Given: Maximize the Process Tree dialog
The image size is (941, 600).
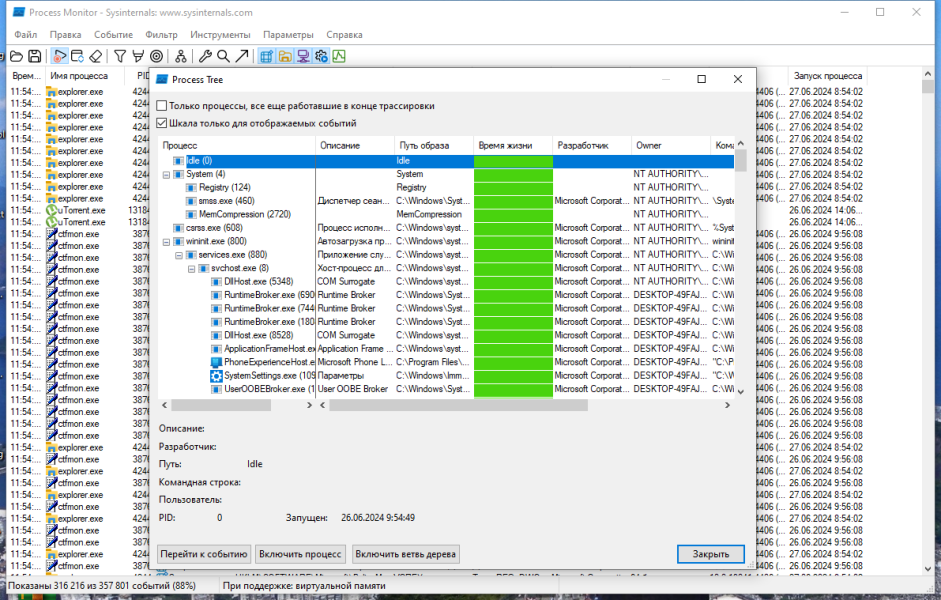Looking at the screenshot, I should [x=702, y=79].
